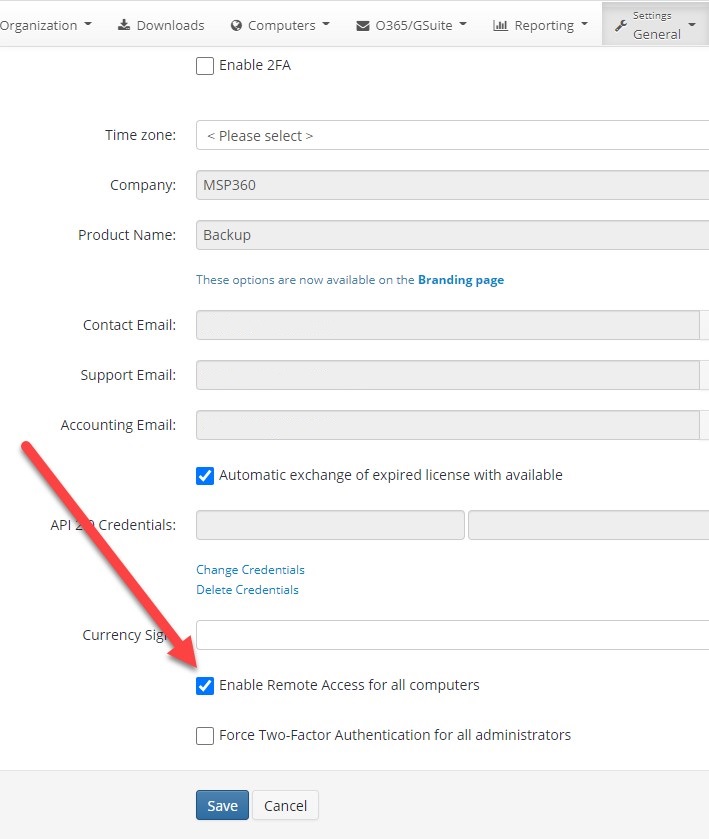The width and height of the screenshot is (709, 839).
Task: Expand the Settings General dropdown caret
Action: (x=692, y=25)
